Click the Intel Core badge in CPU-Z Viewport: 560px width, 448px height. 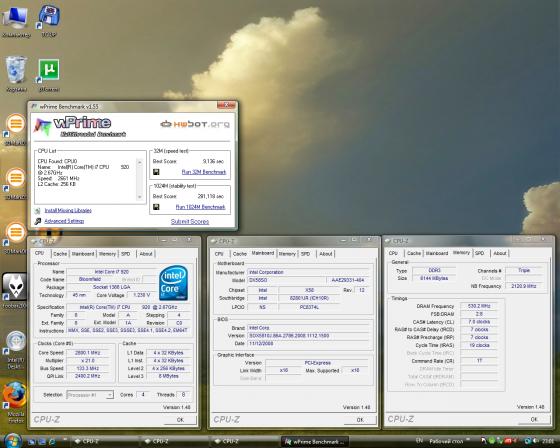174,283
